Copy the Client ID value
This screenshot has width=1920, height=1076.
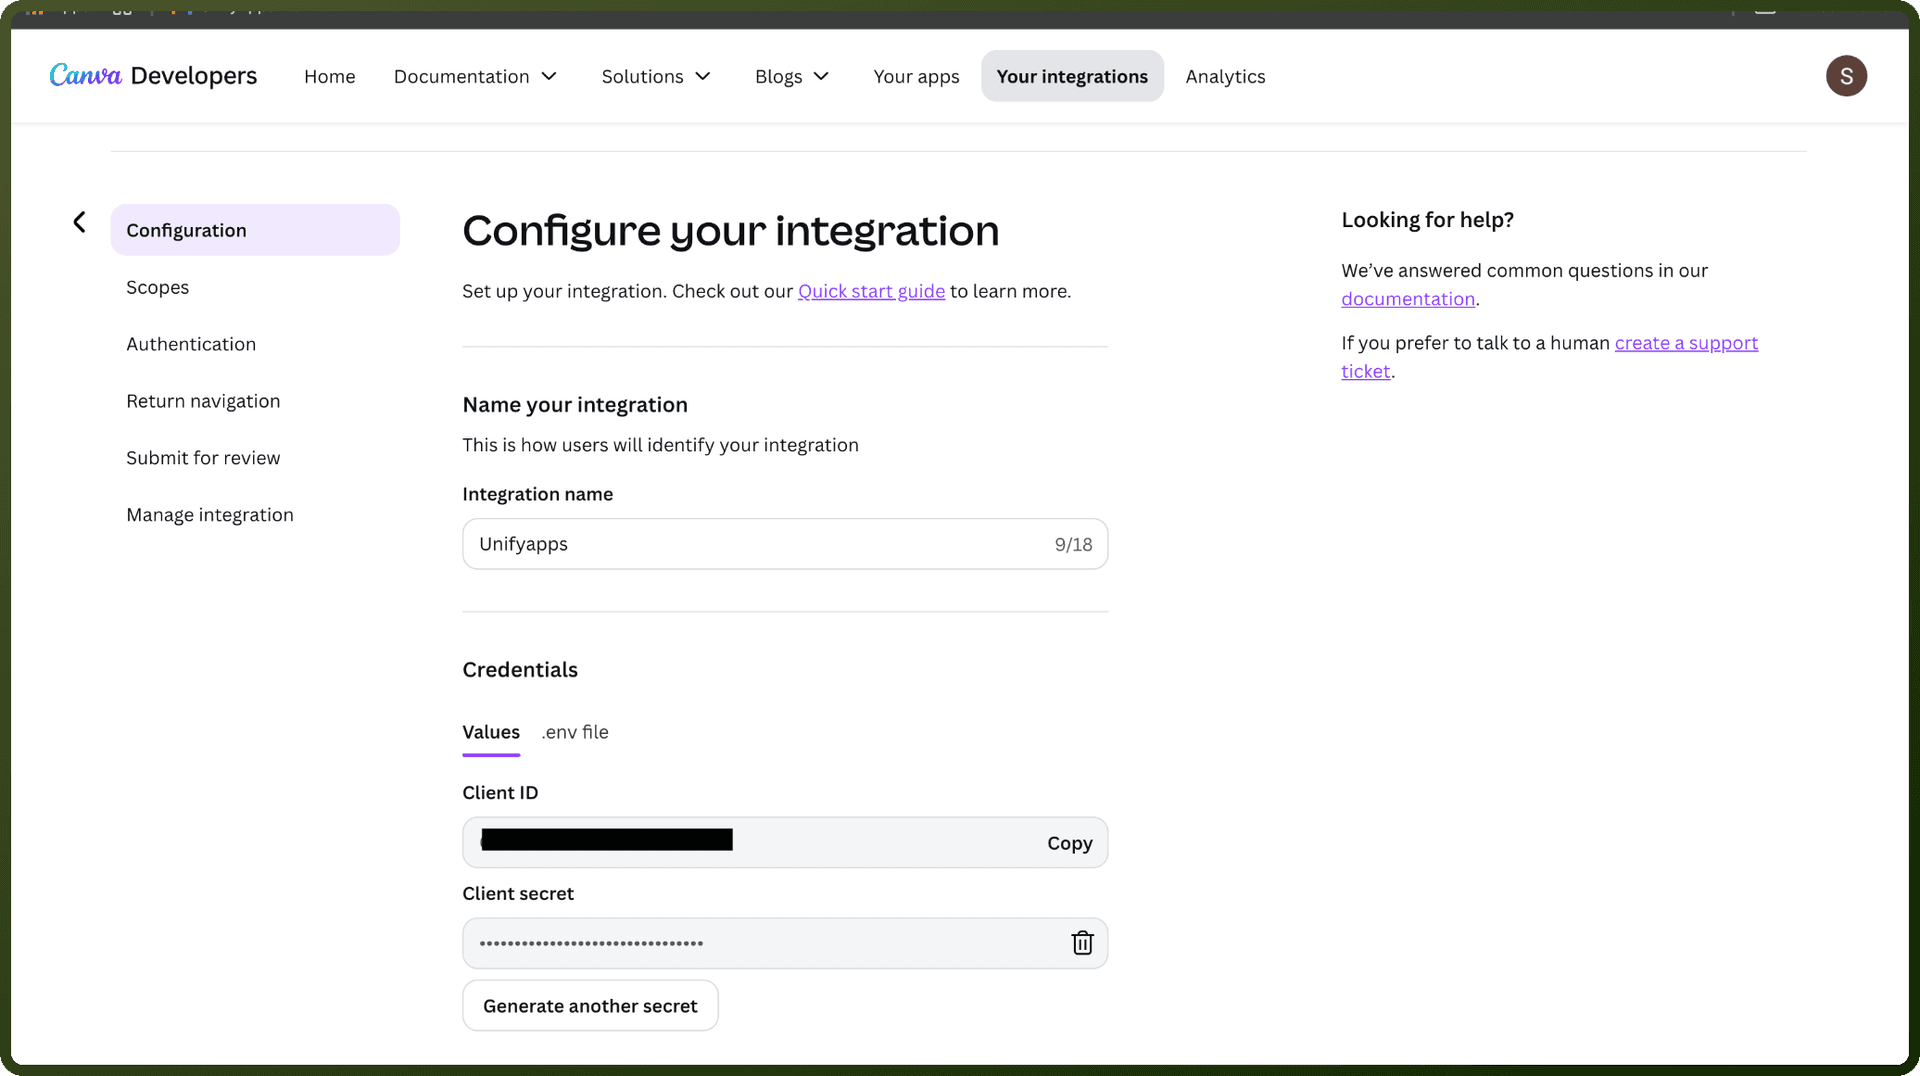click(1069, 843)
